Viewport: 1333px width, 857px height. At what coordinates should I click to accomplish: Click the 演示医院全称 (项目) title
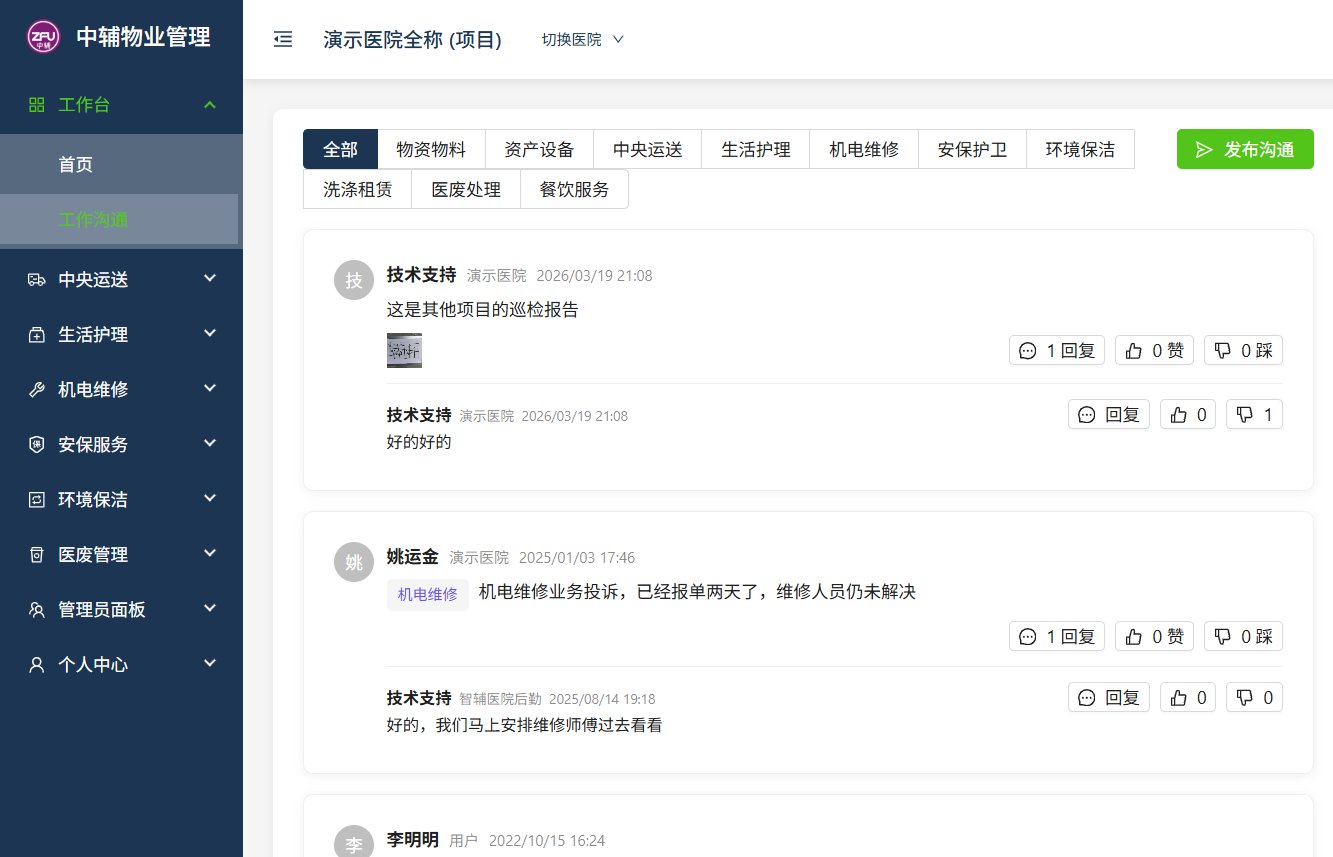[x=412, y=39]
